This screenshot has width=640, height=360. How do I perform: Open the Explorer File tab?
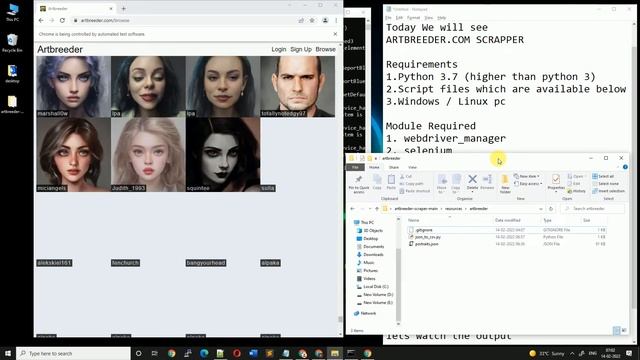pyautogui.click(x=355, y=167)
